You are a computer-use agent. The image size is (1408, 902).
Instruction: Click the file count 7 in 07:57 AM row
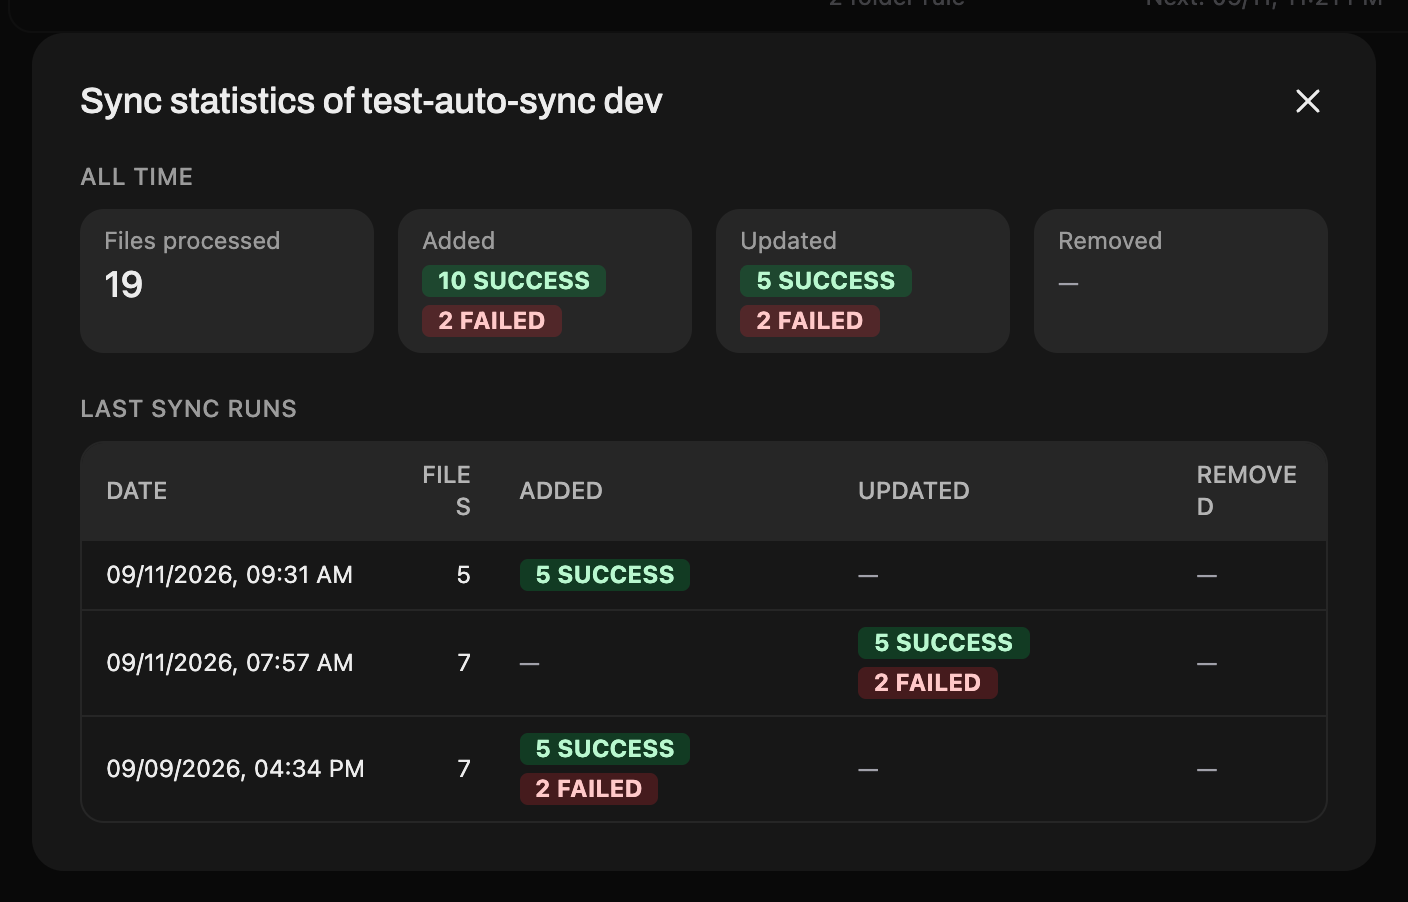point(464,663)
